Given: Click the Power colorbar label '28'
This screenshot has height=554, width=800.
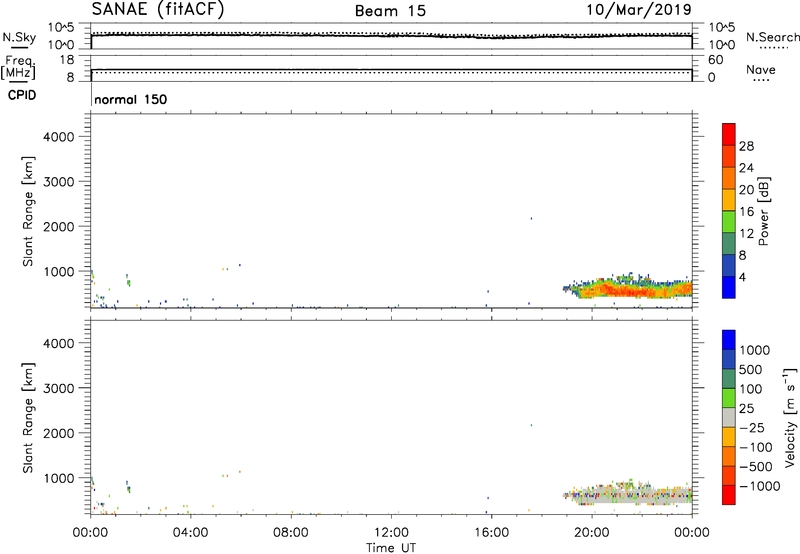Looking at the screenshot, I should pos(746,146).
